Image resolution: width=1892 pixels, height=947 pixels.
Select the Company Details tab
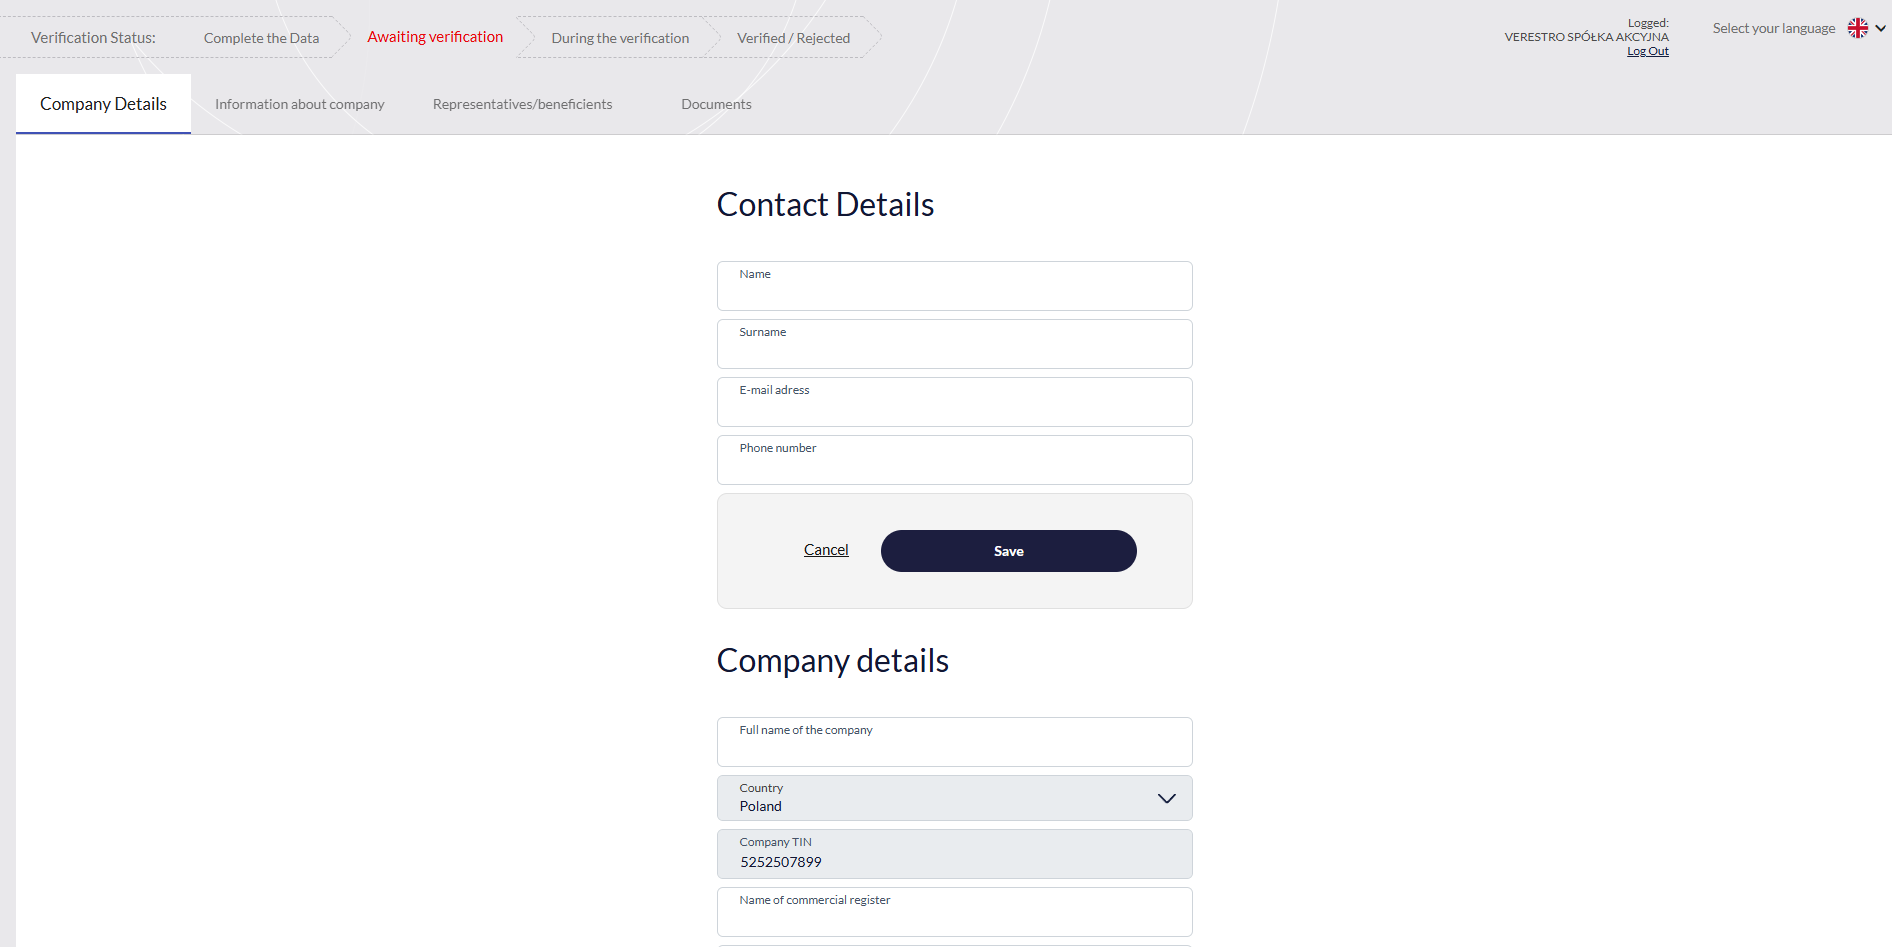(103, 104)
